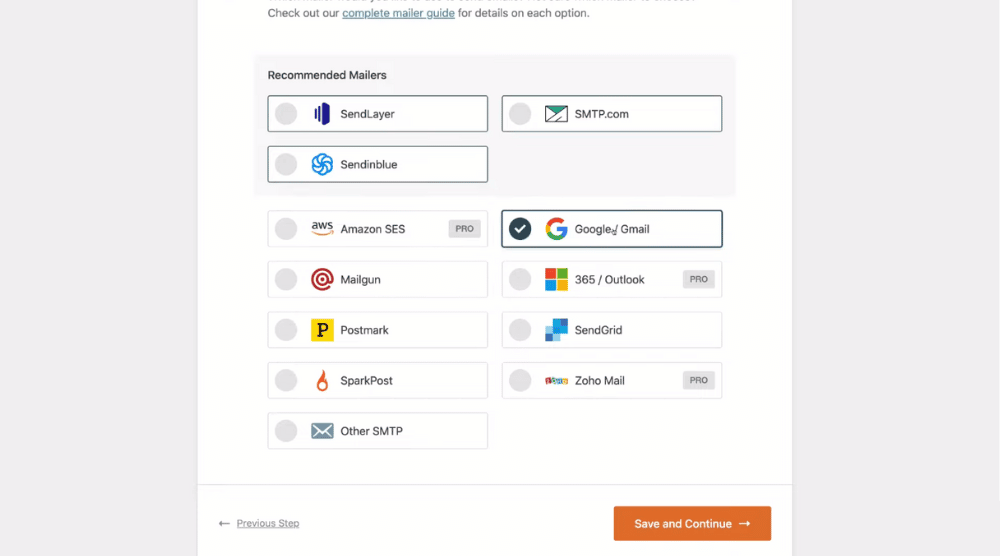
Task: Click the Zoho Mail logo
Action: [556, 381]
